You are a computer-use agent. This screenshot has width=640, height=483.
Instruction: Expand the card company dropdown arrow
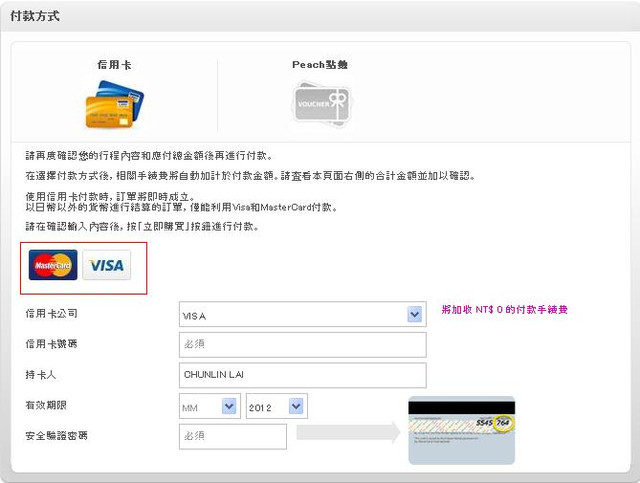pyautogui.click(x=415, y=314)
